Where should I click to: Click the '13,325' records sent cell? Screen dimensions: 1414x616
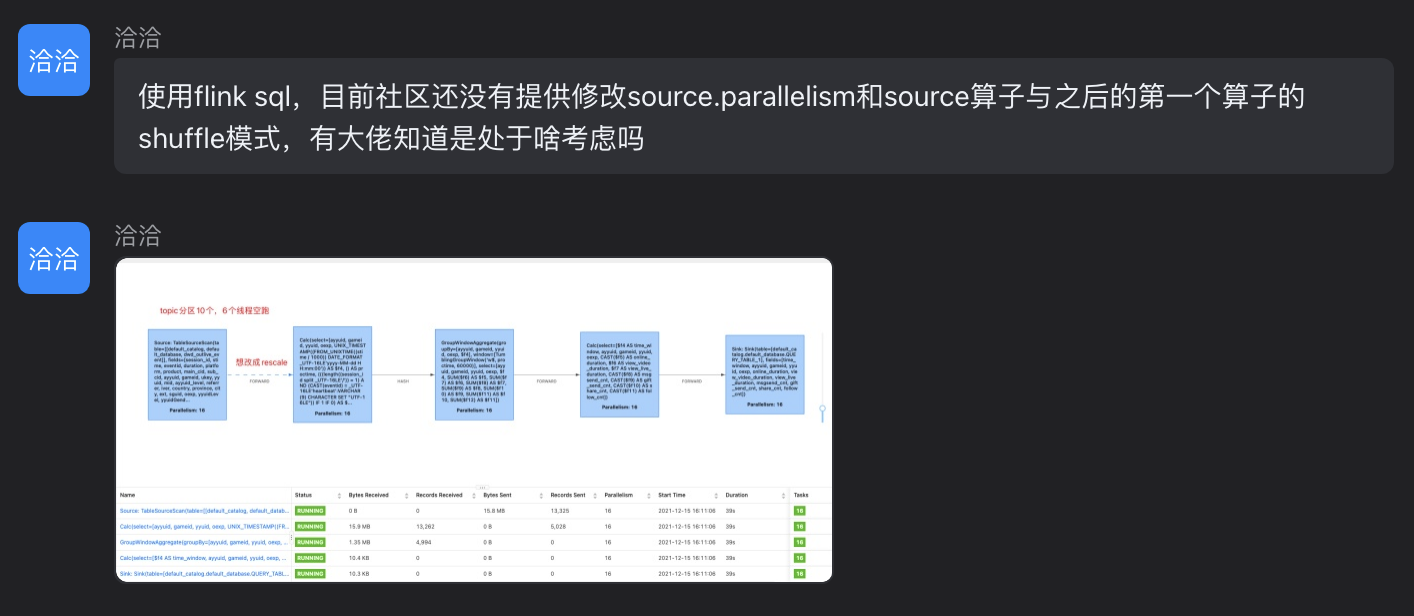(560, 510)
